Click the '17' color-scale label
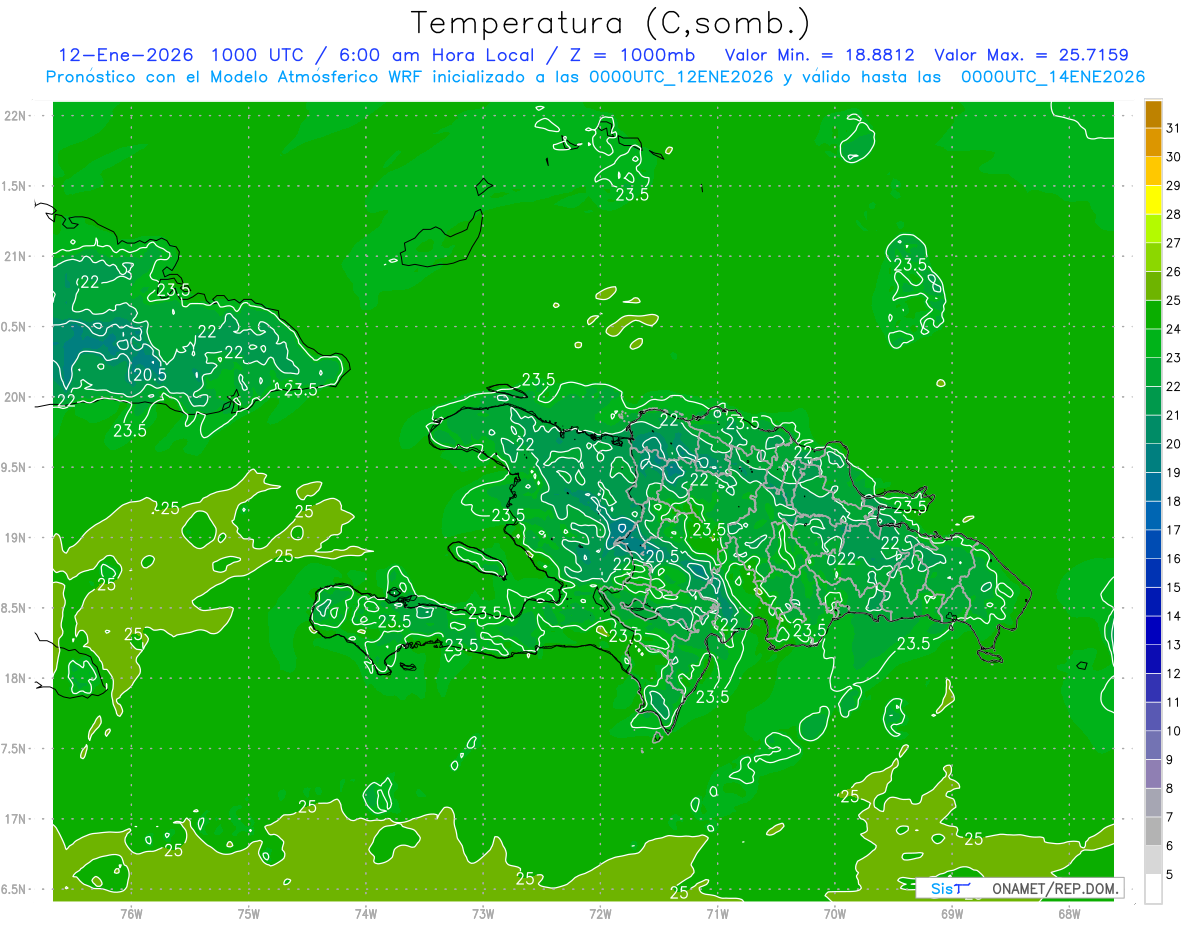1200x927 pixels. [1174, 530]
